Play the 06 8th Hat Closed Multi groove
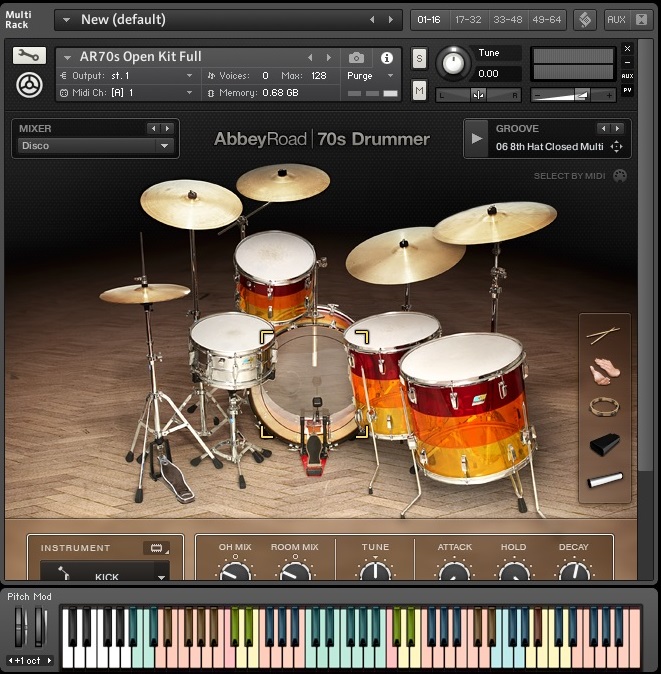 pyautogui.click(x=476, y=138)
